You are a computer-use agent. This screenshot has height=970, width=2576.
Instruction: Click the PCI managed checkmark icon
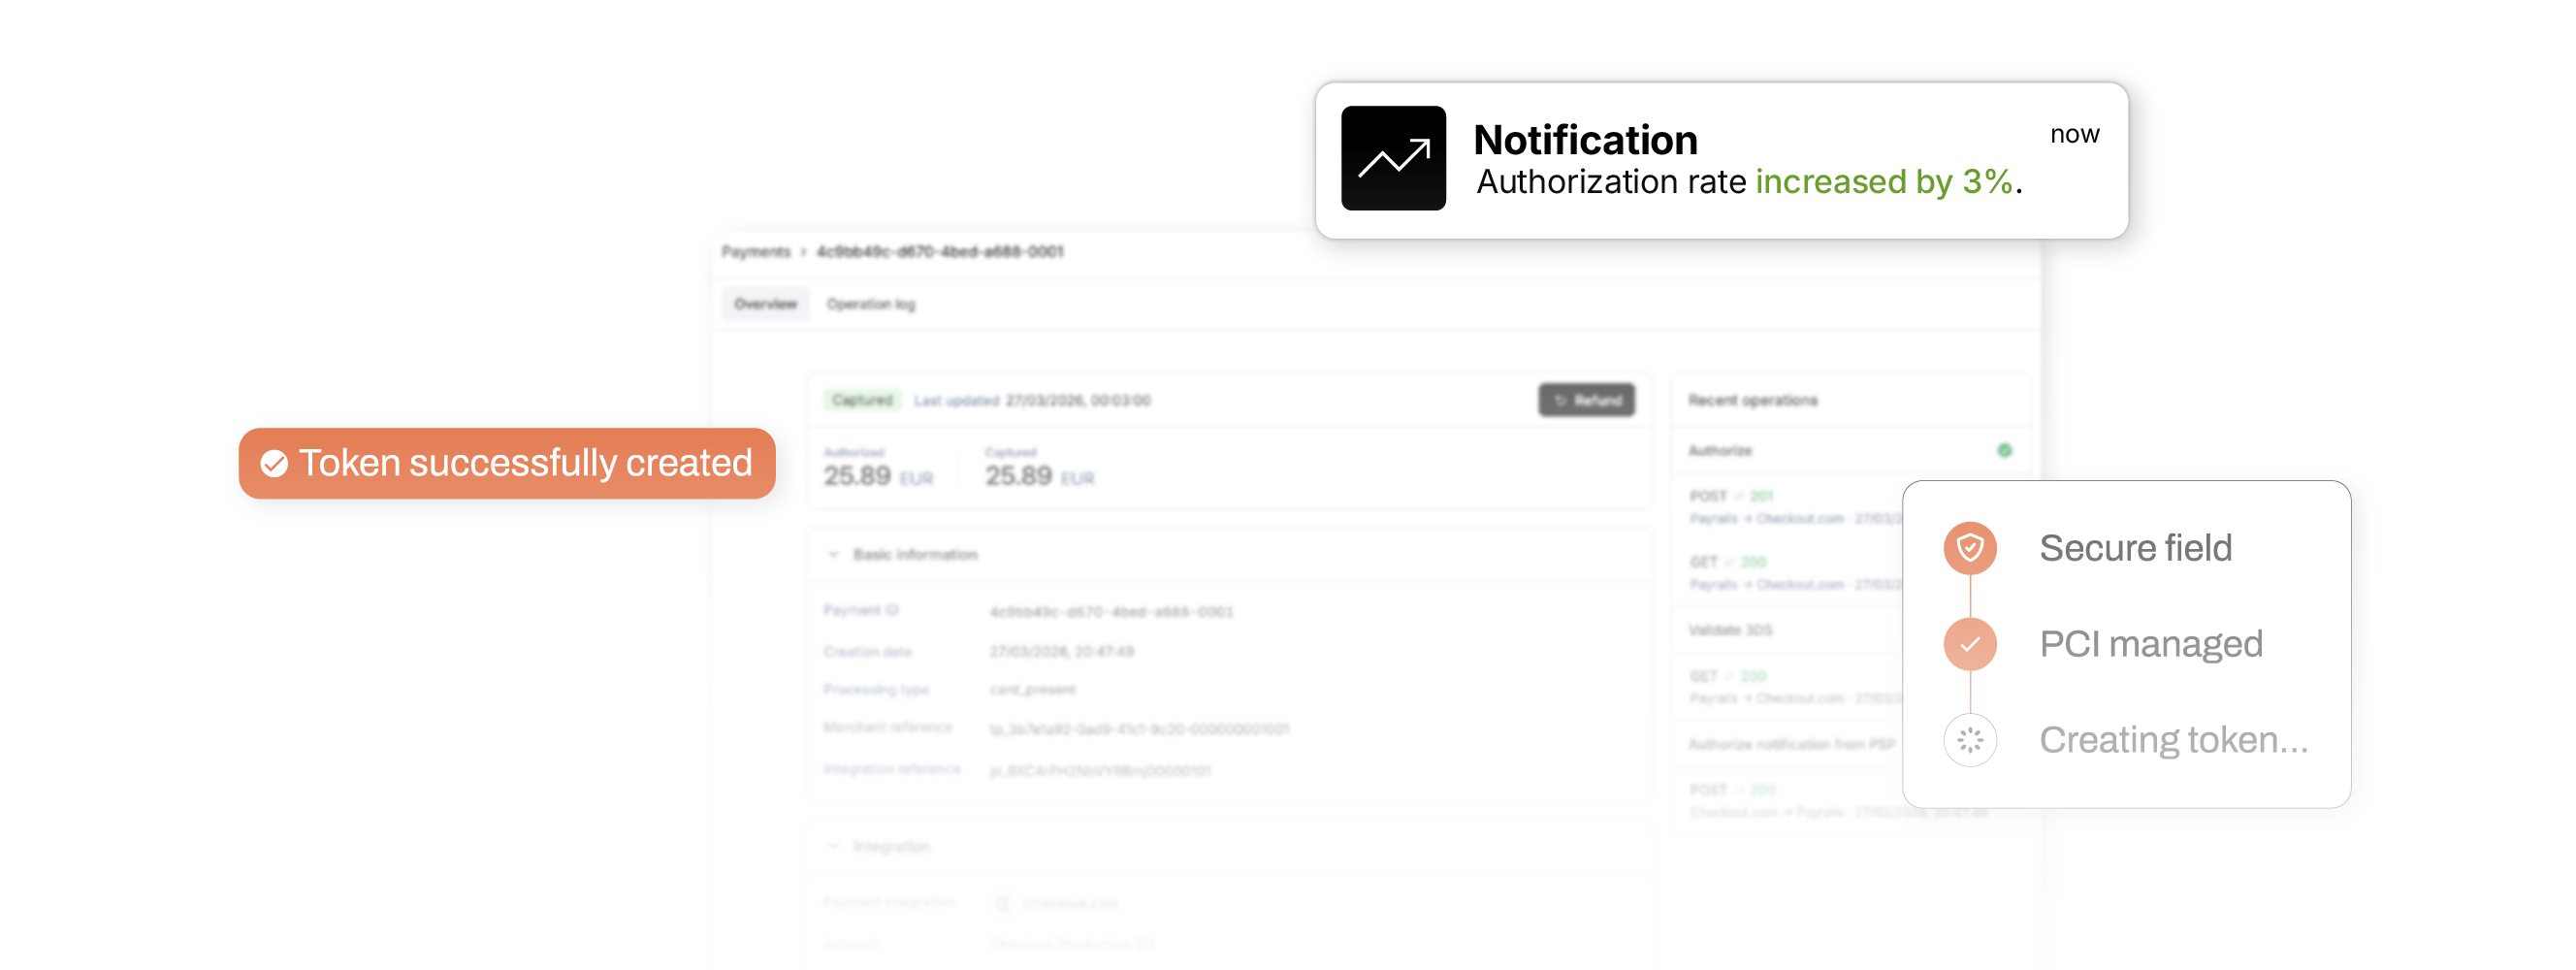click(x=1970, y=644)
